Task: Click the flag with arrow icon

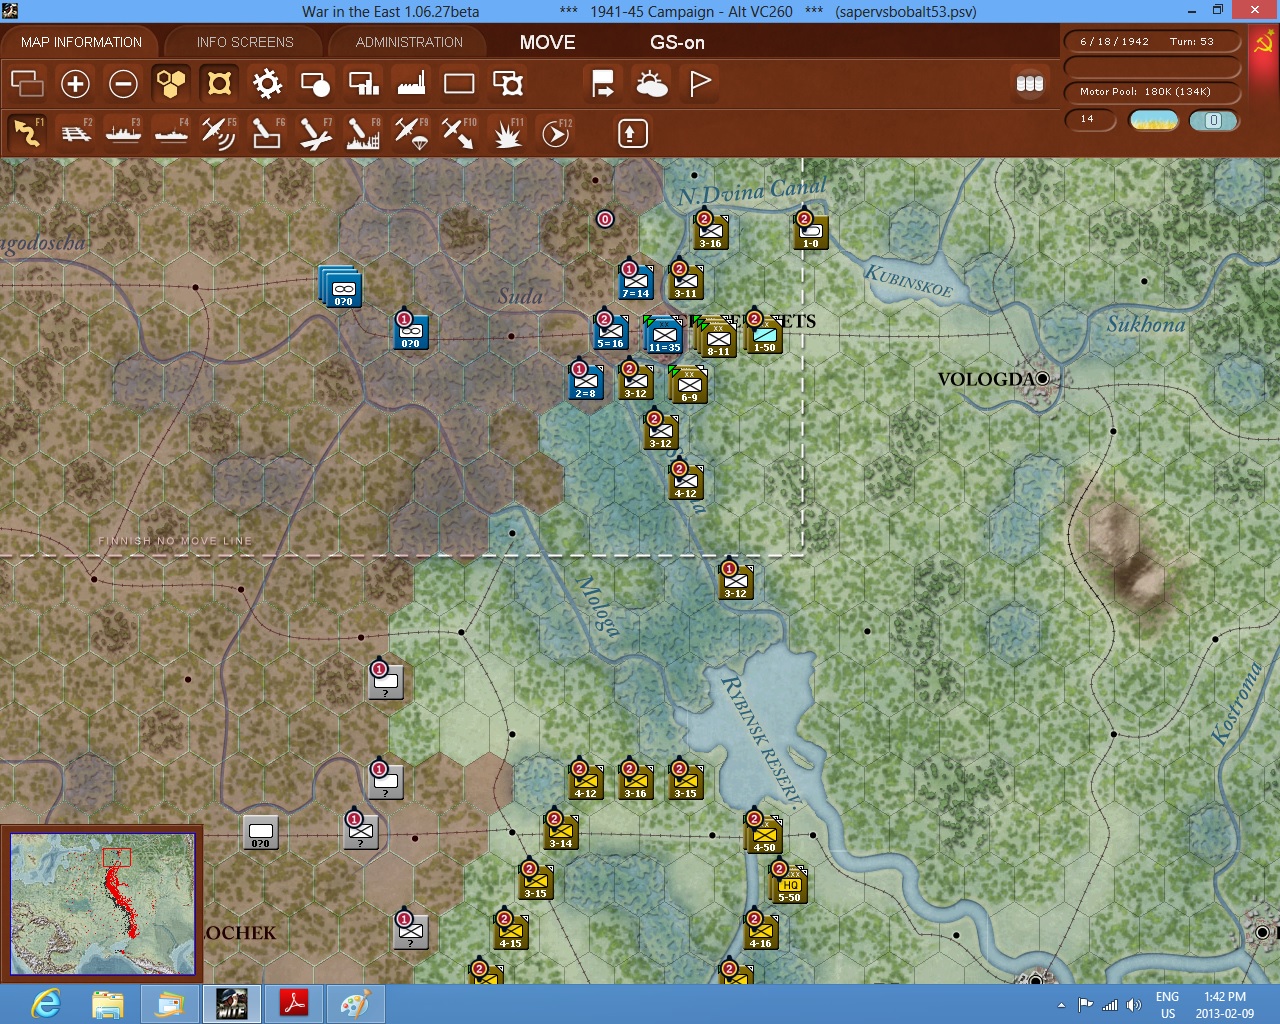Action: (603, 84)
